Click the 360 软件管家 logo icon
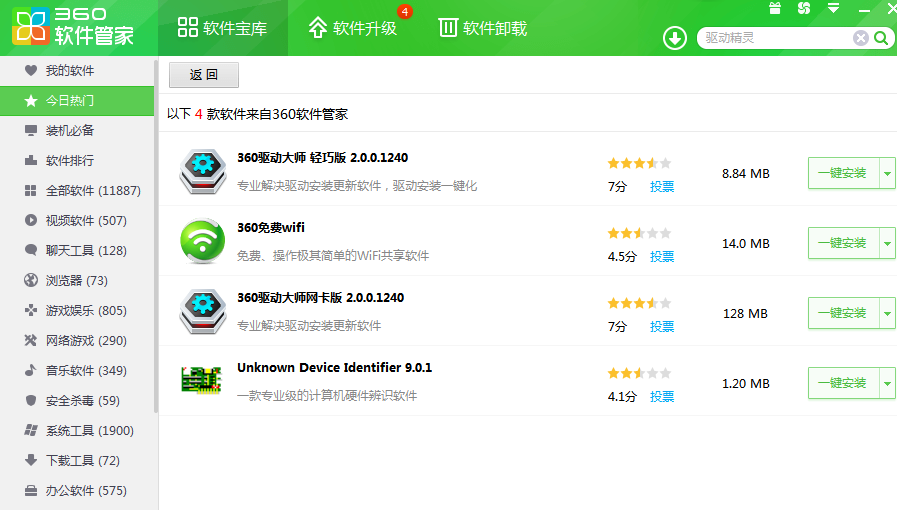The width and height of the screenshot is (897, 510). pyautogui.click(x=30, y=26)
